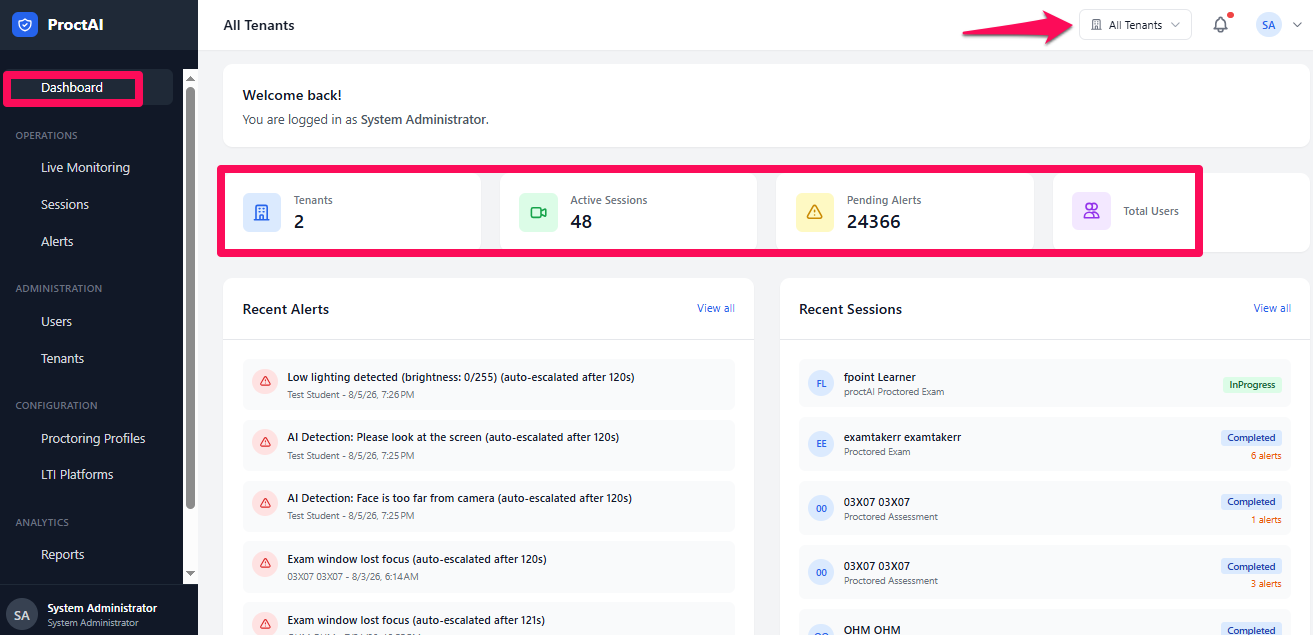Click the Total Users people icon
This screenshot has height=635, width=1313.
[x=1091, y=211]
